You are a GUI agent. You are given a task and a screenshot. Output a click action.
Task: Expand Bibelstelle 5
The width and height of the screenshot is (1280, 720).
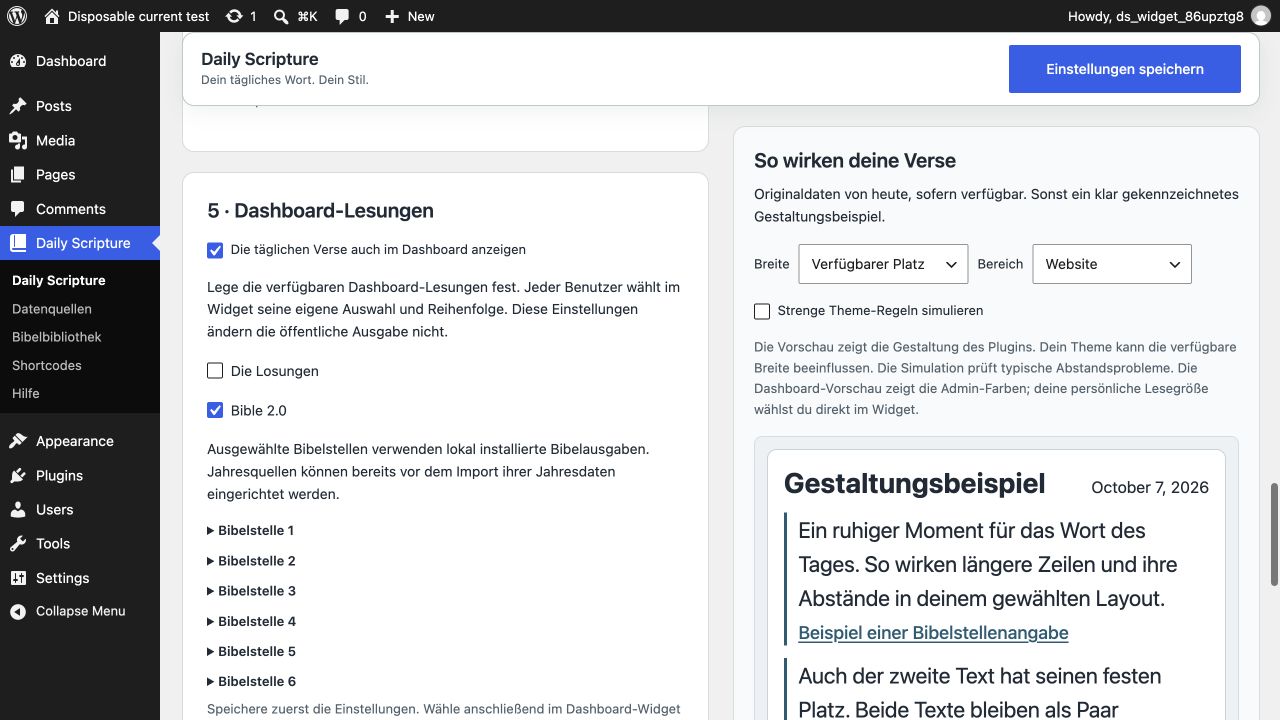[252, 651]
